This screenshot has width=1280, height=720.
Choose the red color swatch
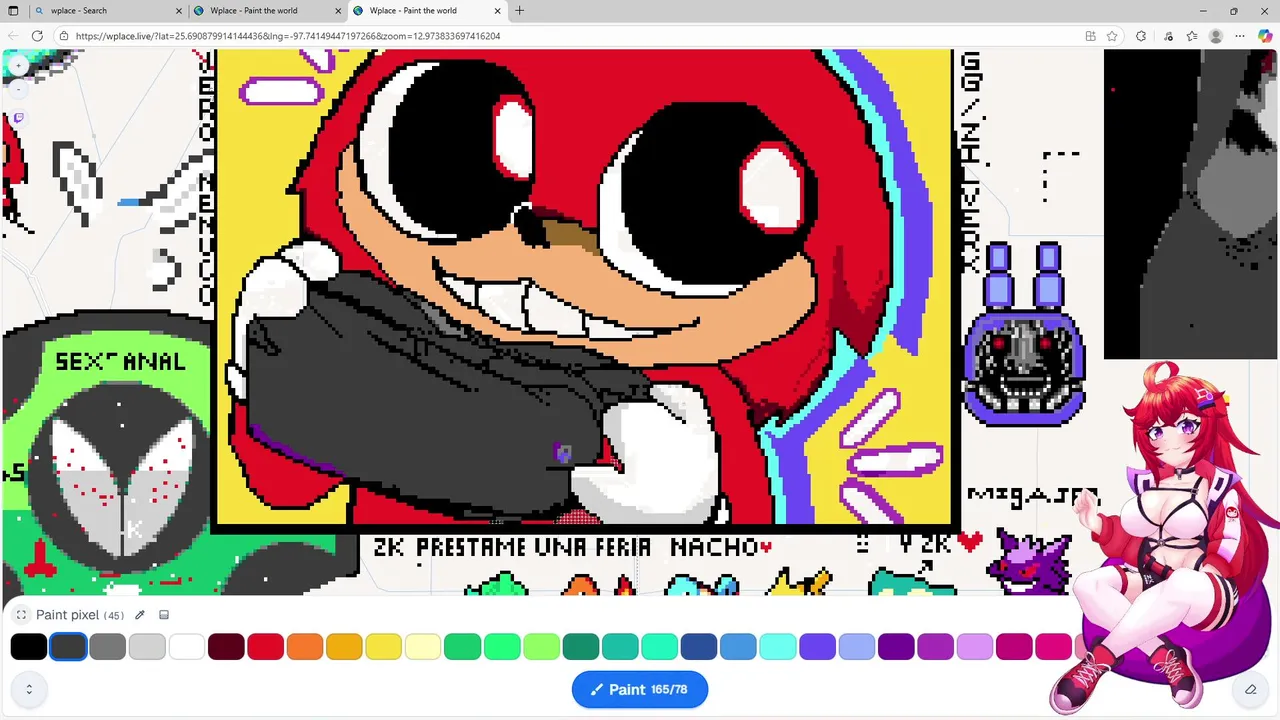click(x=266, y=647)
